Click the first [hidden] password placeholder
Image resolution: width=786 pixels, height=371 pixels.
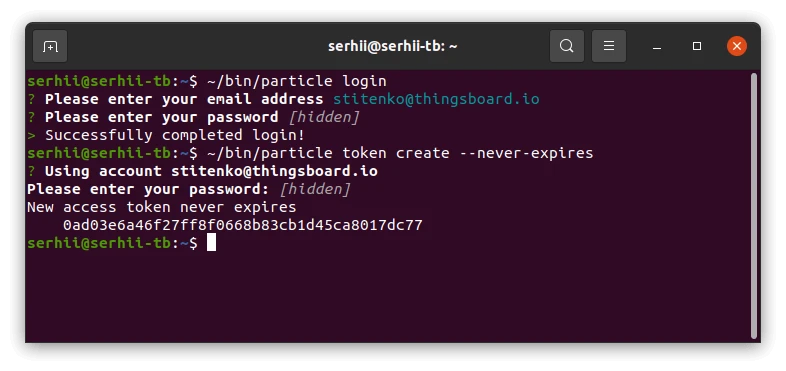pos(324,117)
